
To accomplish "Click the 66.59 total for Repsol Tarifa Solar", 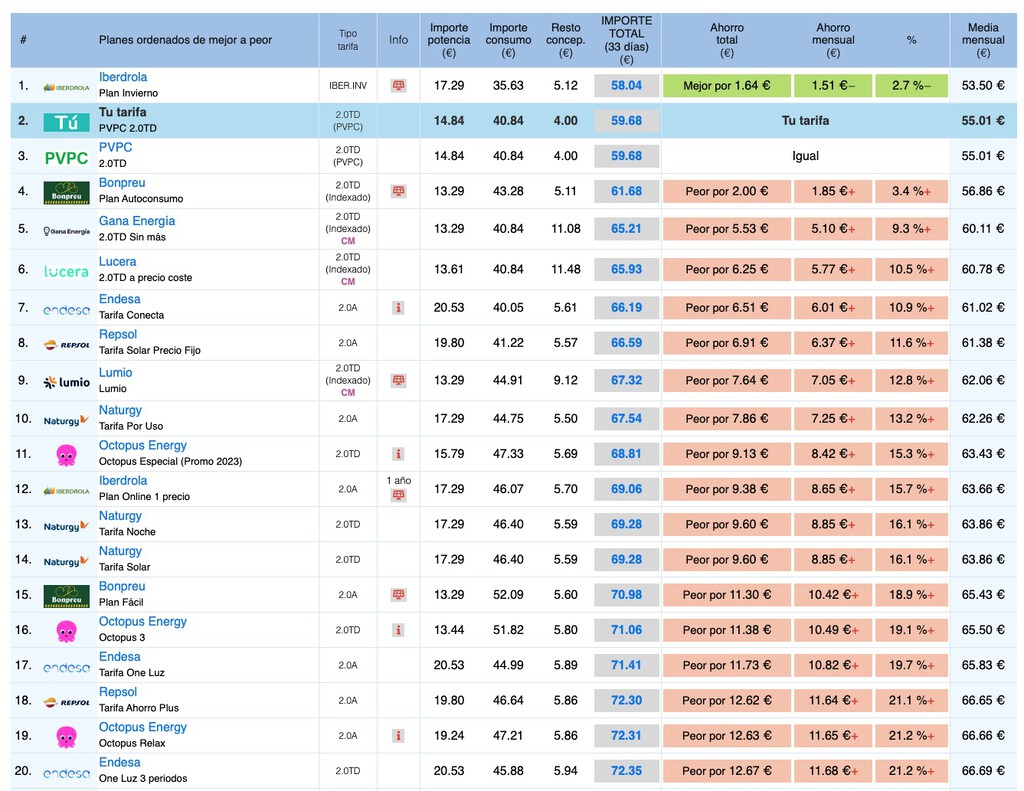I will coord(626,343).
